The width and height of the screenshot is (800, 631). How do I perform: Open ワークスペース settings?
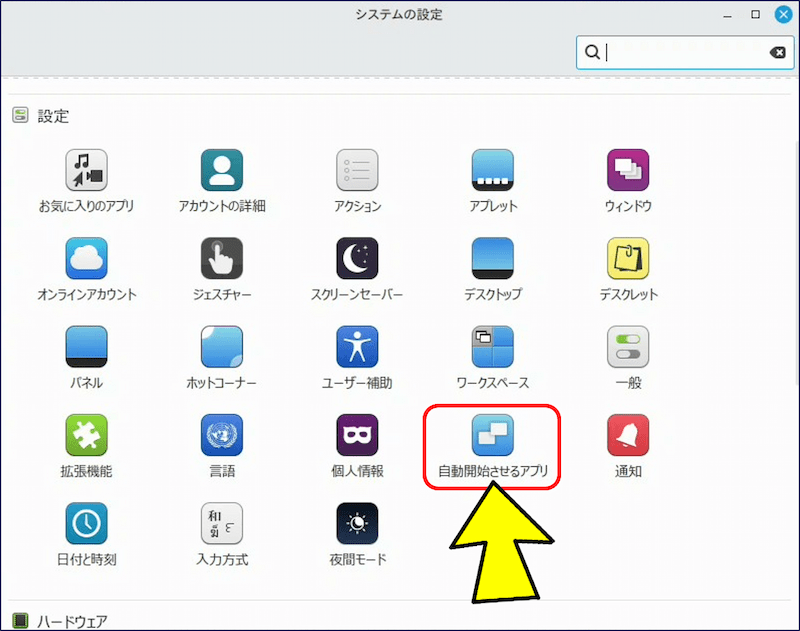pos(492,346)
